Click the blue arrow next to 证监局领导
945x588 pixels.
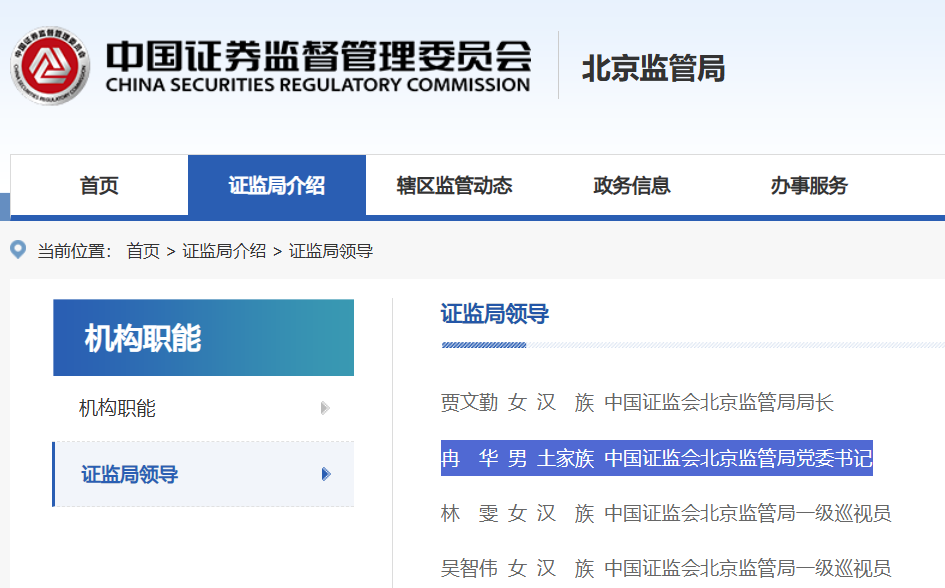326,474
